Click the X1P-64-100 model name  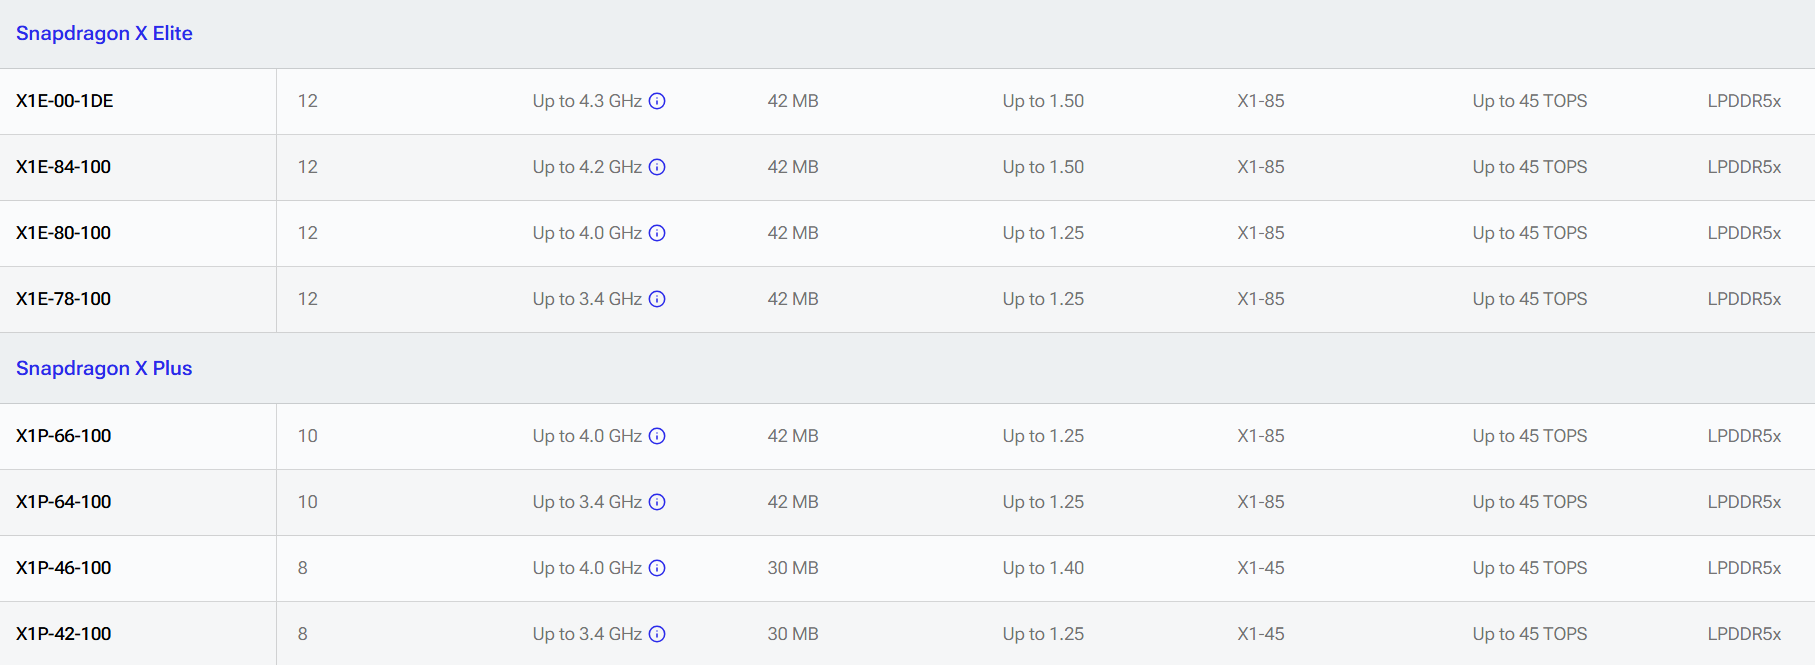tap(64, 502)
